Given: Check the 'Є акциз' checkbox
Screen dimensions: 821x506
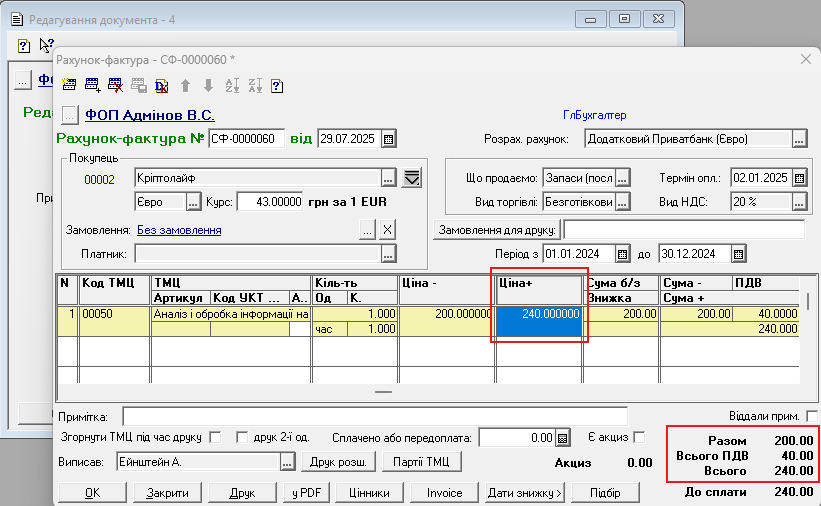Looking at the screenshot, I should point(640,437).
